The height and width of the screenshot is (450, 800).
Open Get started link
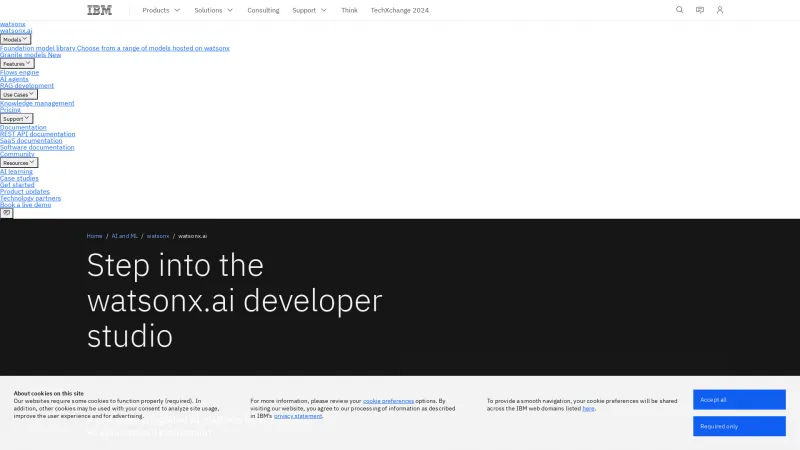pyautogui.click(x=17, y=185)
